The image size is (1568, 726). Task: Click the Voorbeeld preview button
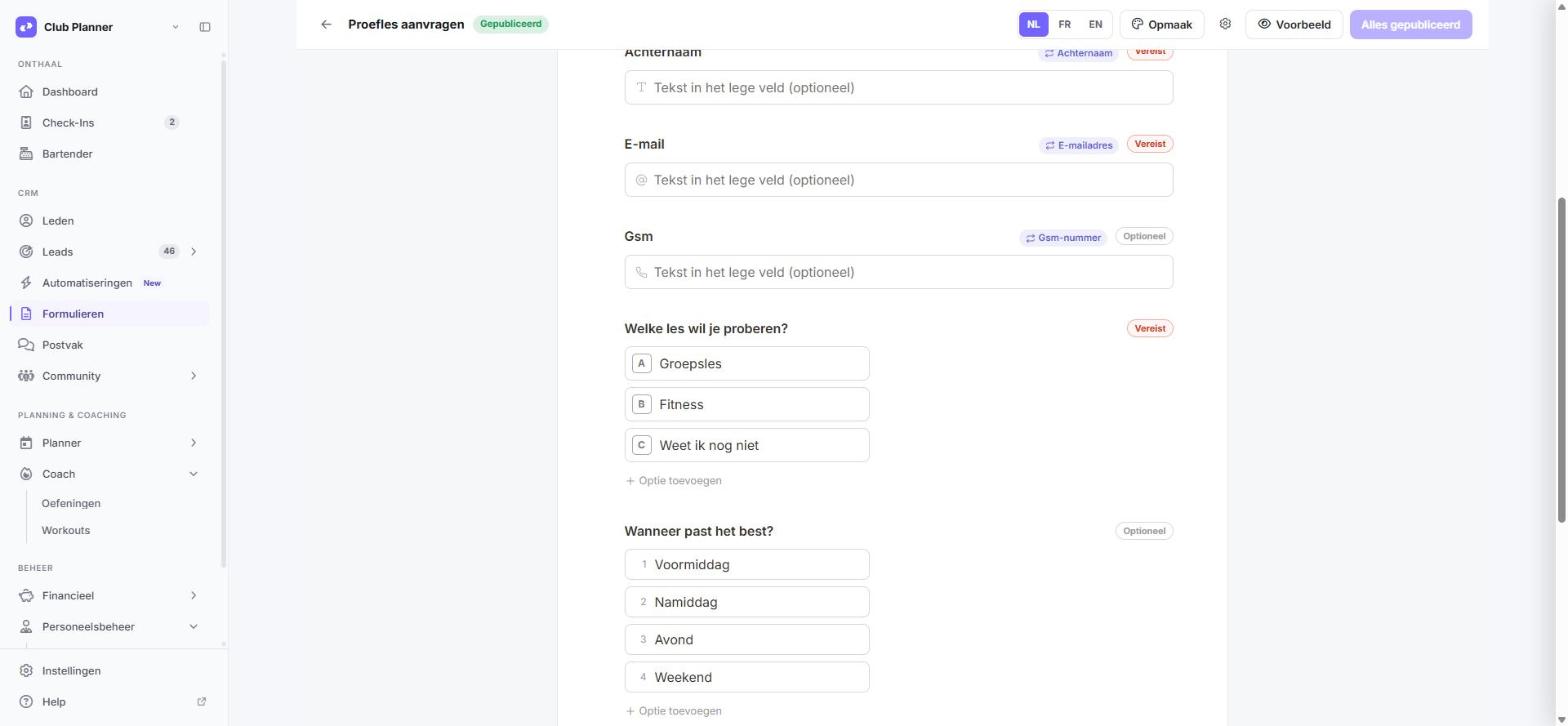(1294, 24)
